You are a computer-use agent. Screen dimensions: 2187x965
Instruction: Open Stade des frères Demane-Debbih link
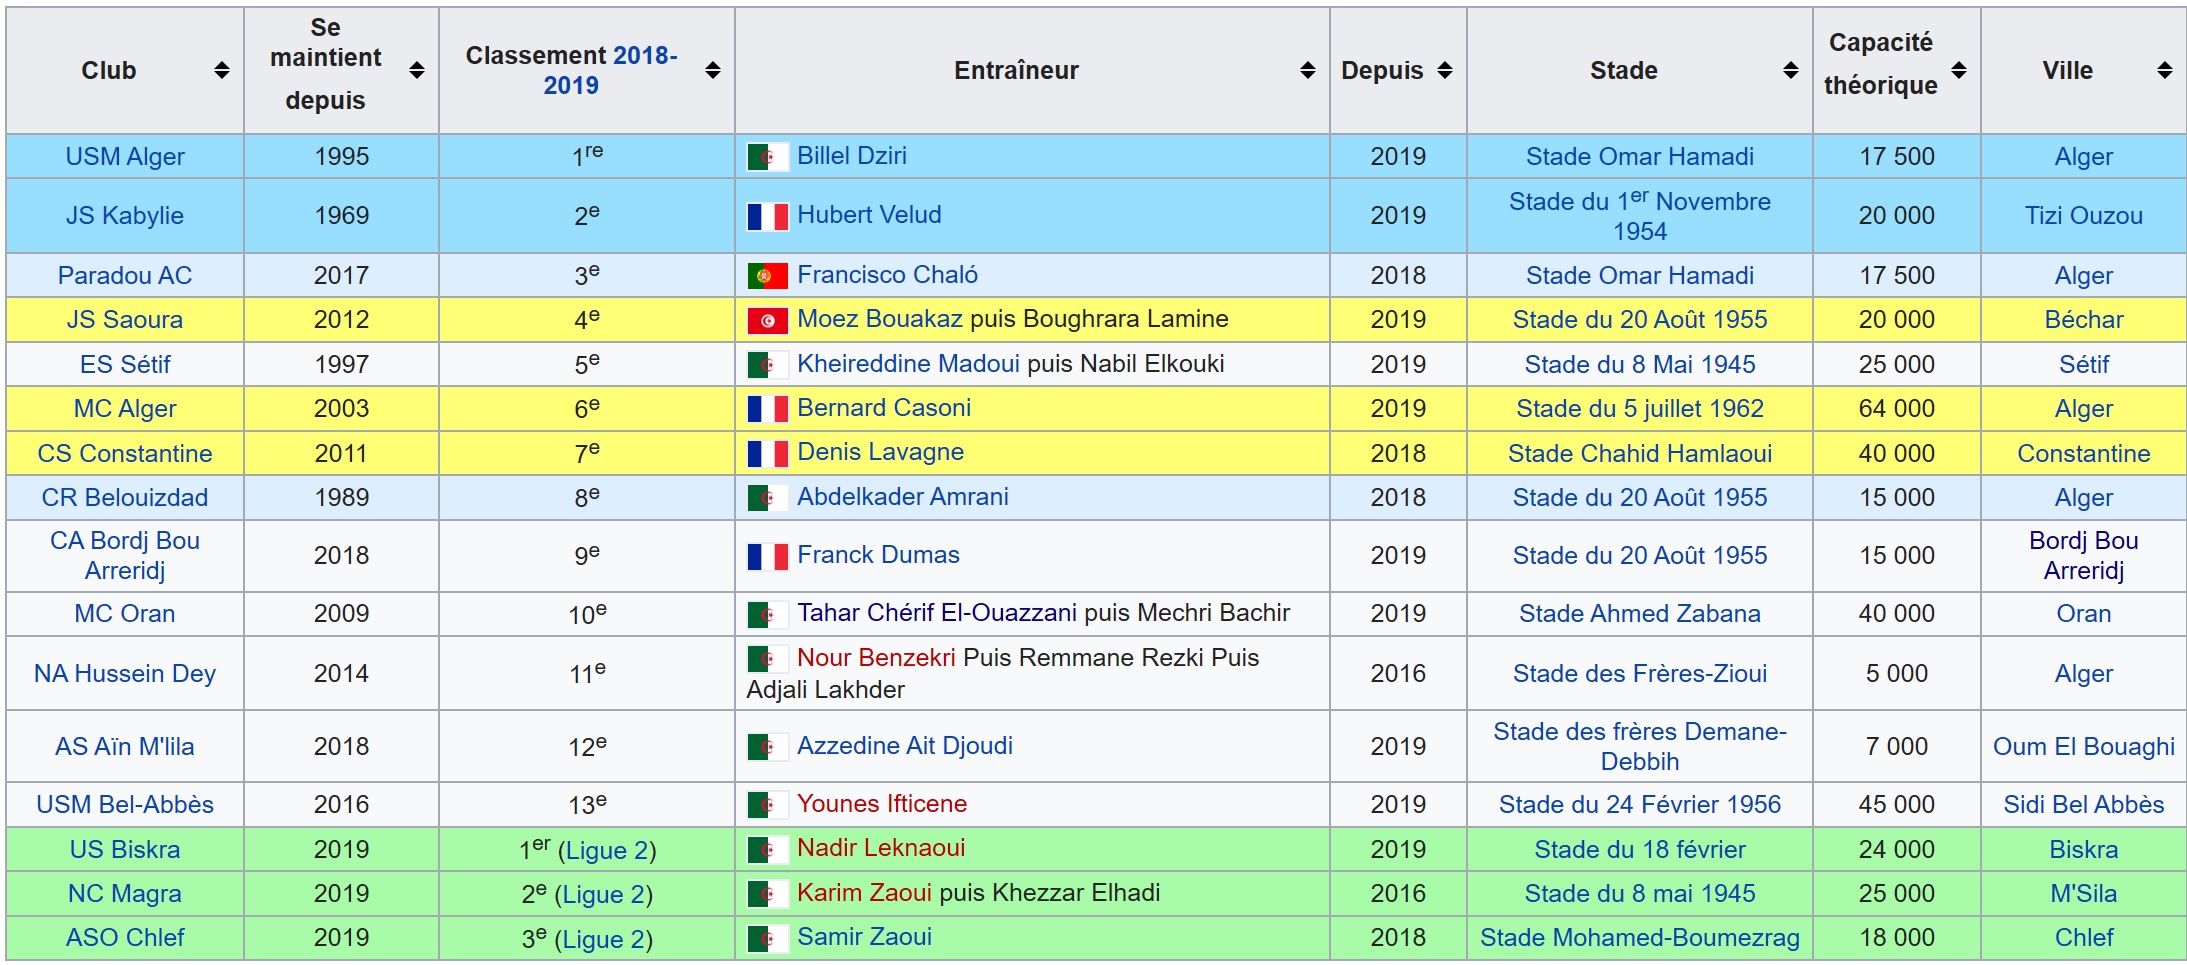[1640, 747]
